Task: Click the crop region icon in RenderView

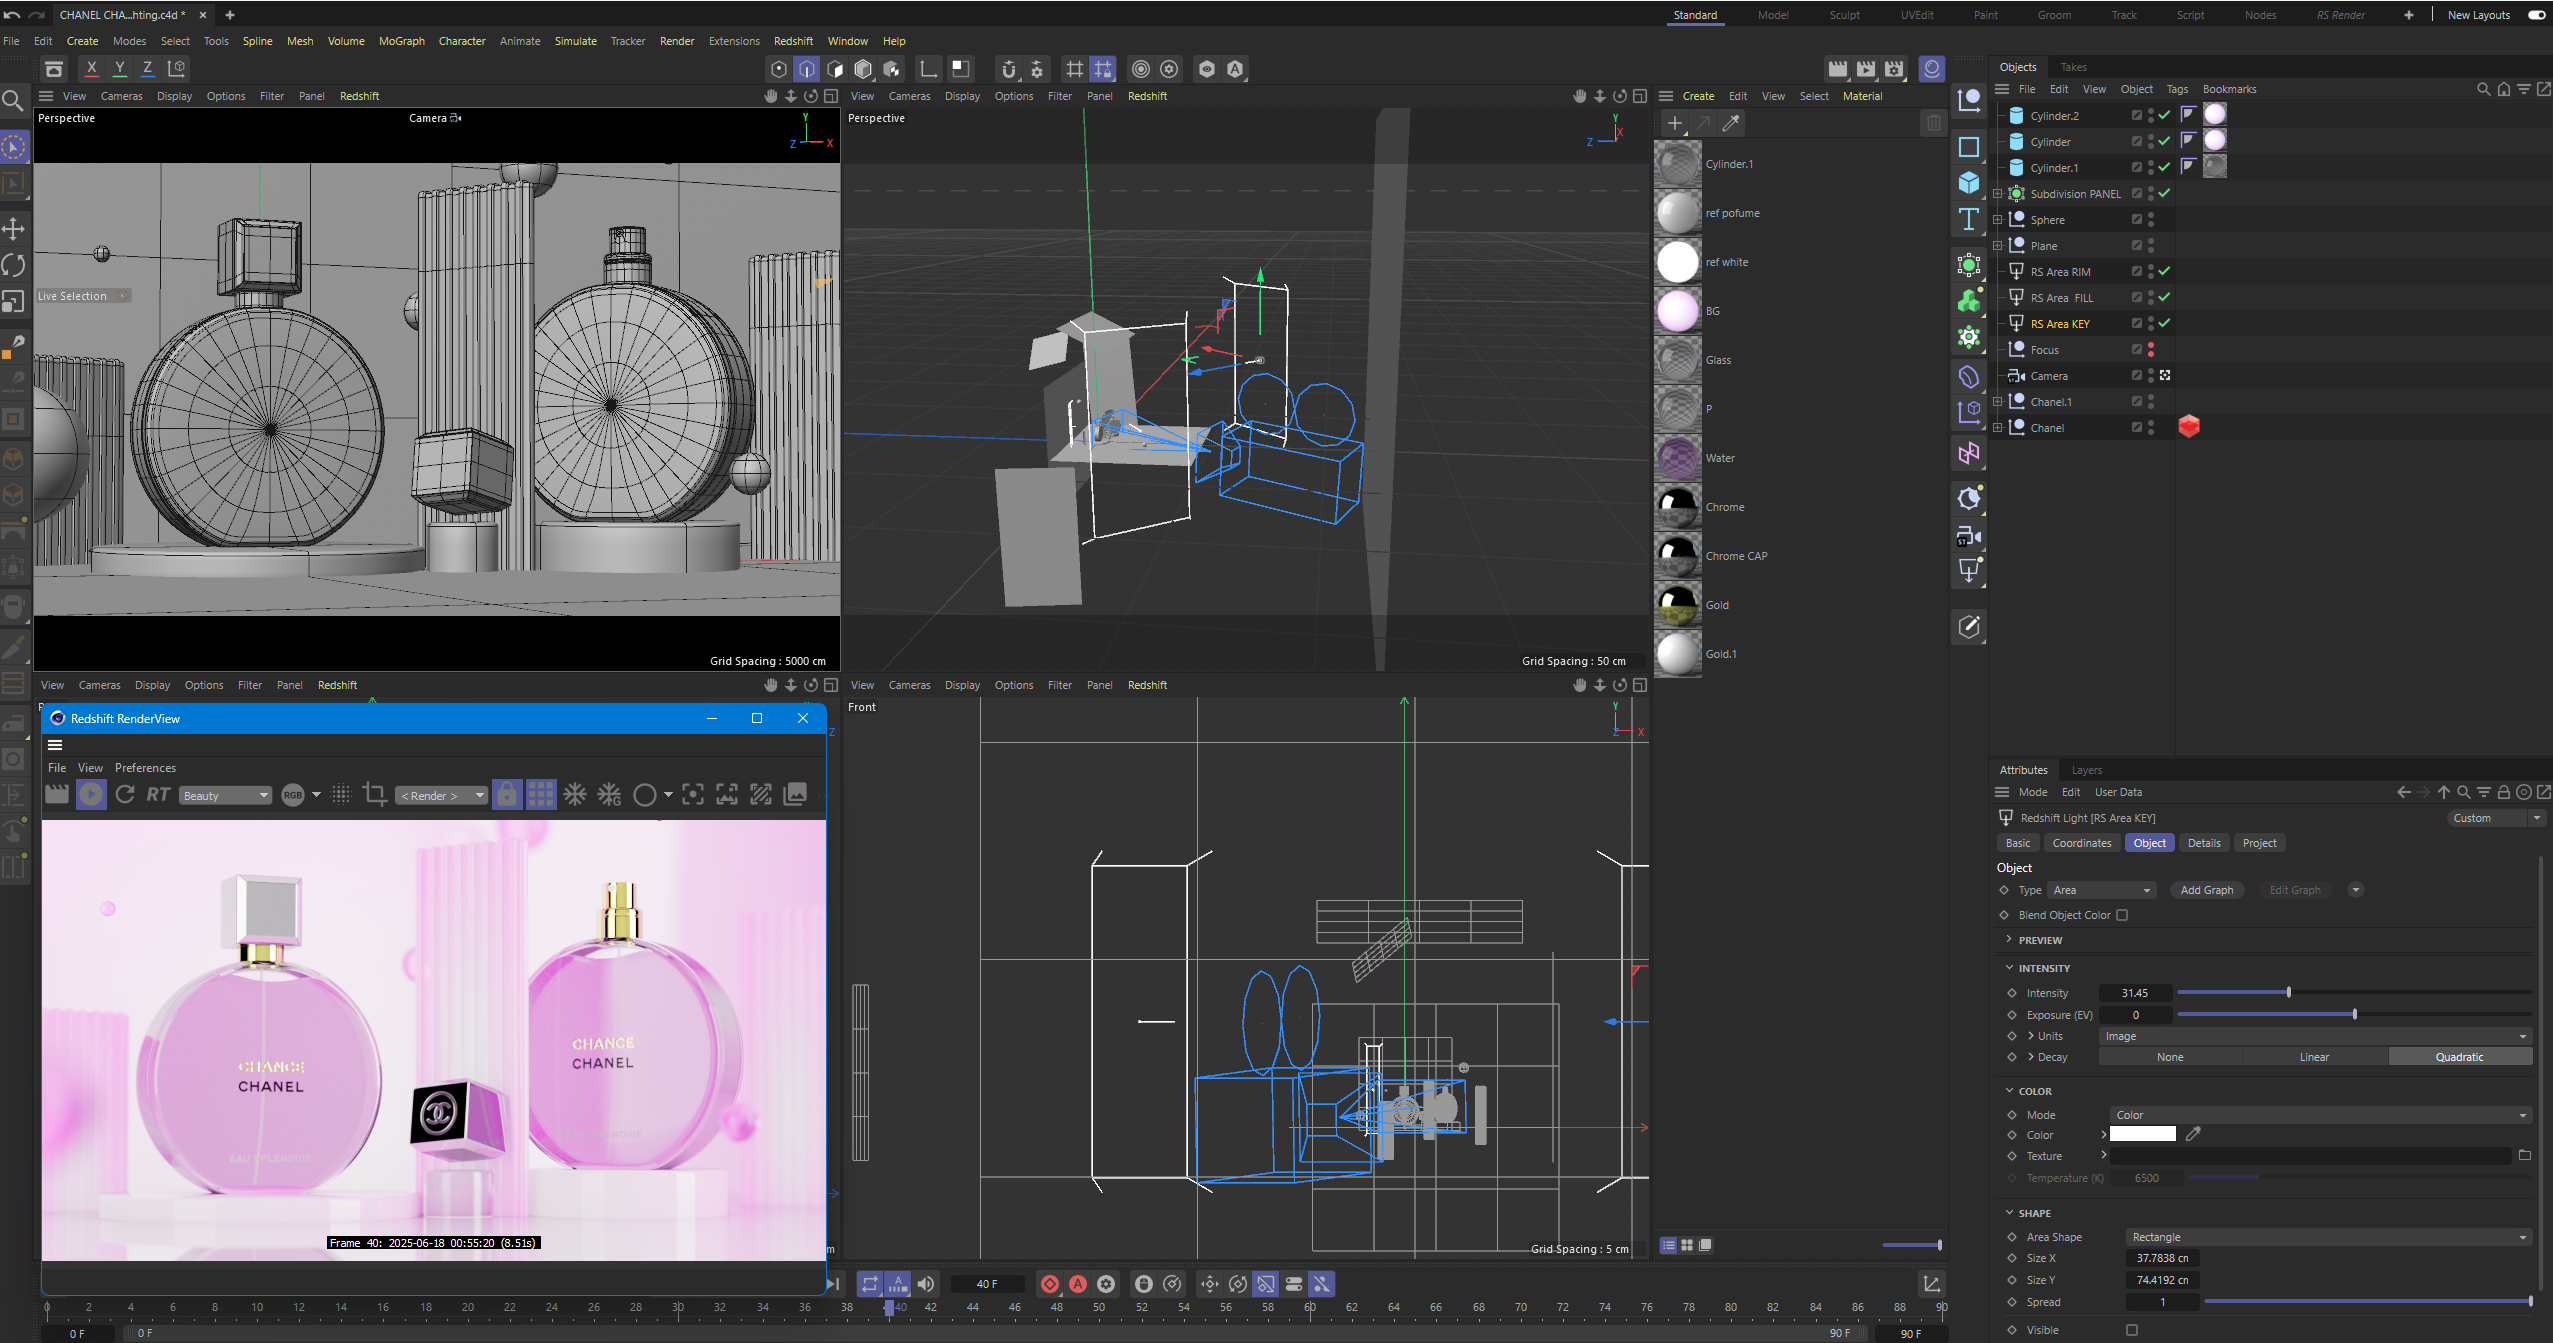Action: coord(375,794)
